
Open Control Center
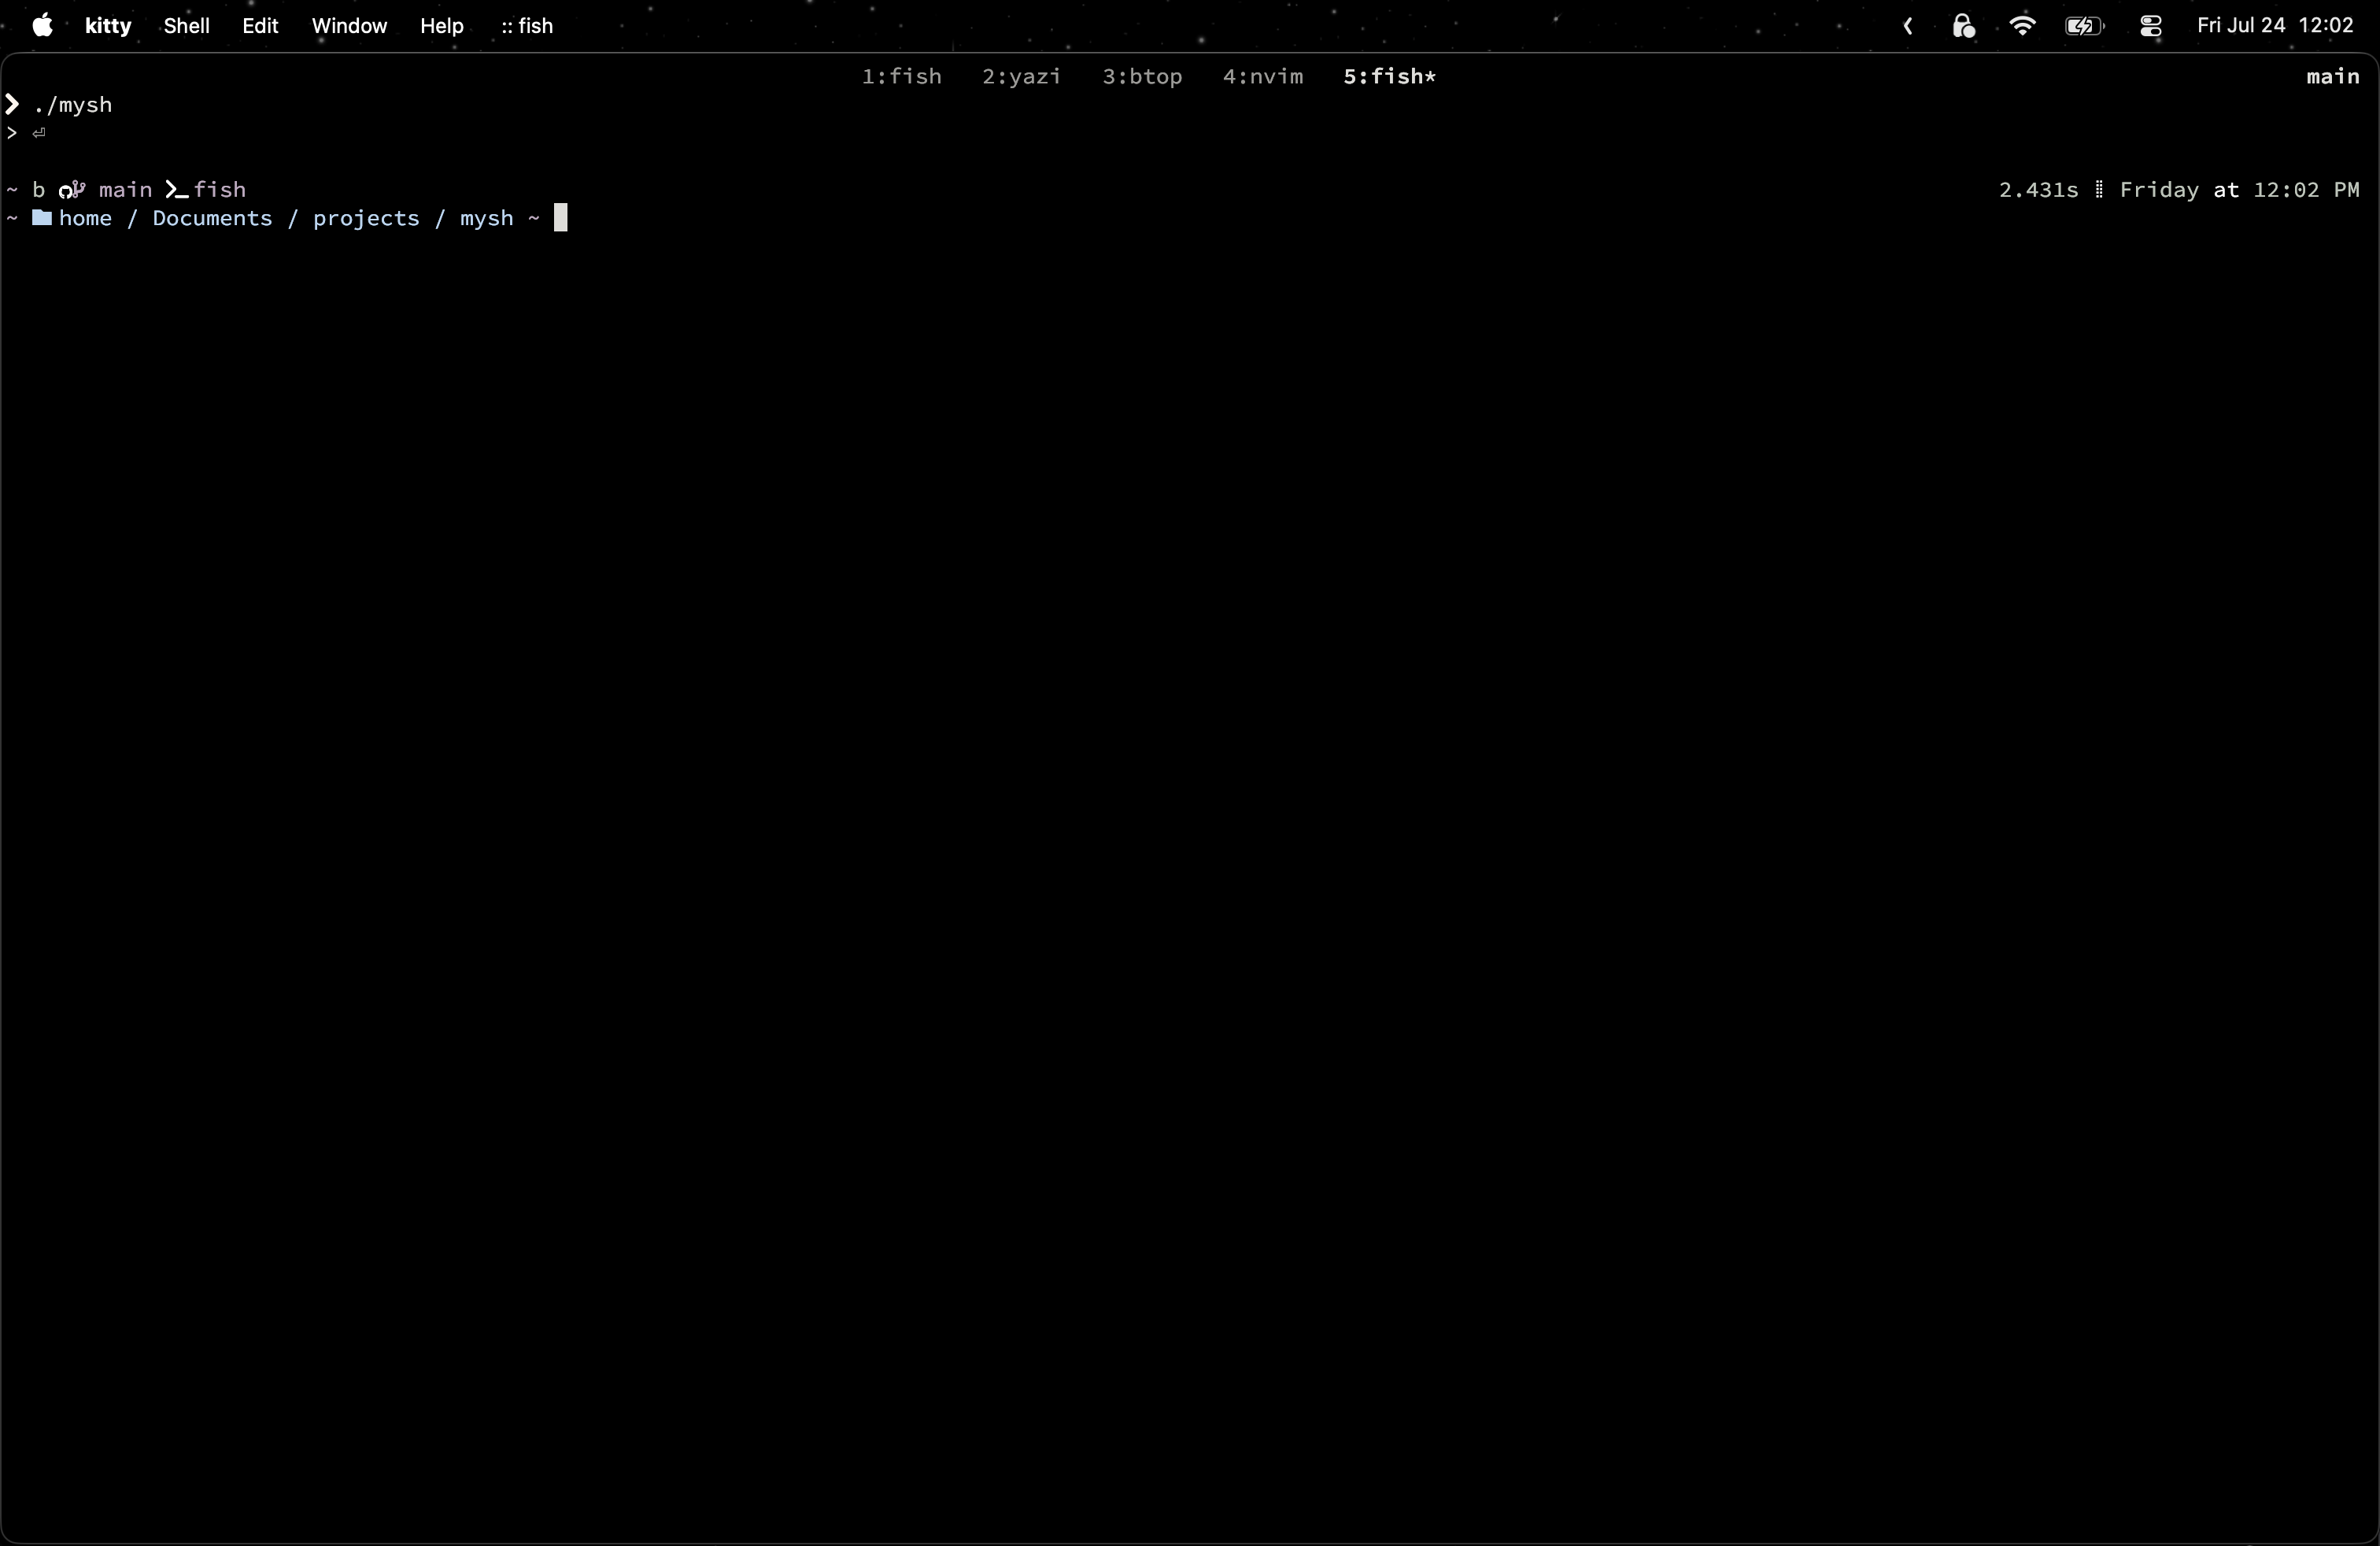(2151, 27)
